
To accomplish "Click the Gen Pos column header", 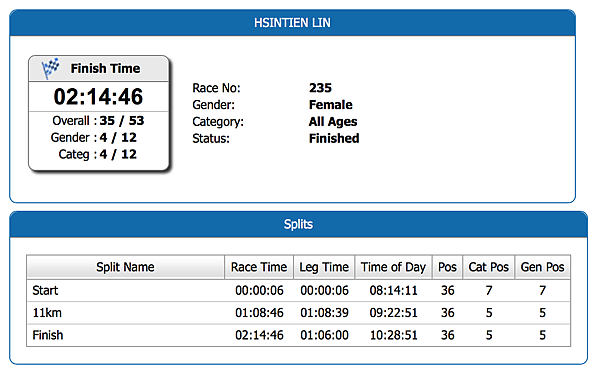I will (543, 267).
